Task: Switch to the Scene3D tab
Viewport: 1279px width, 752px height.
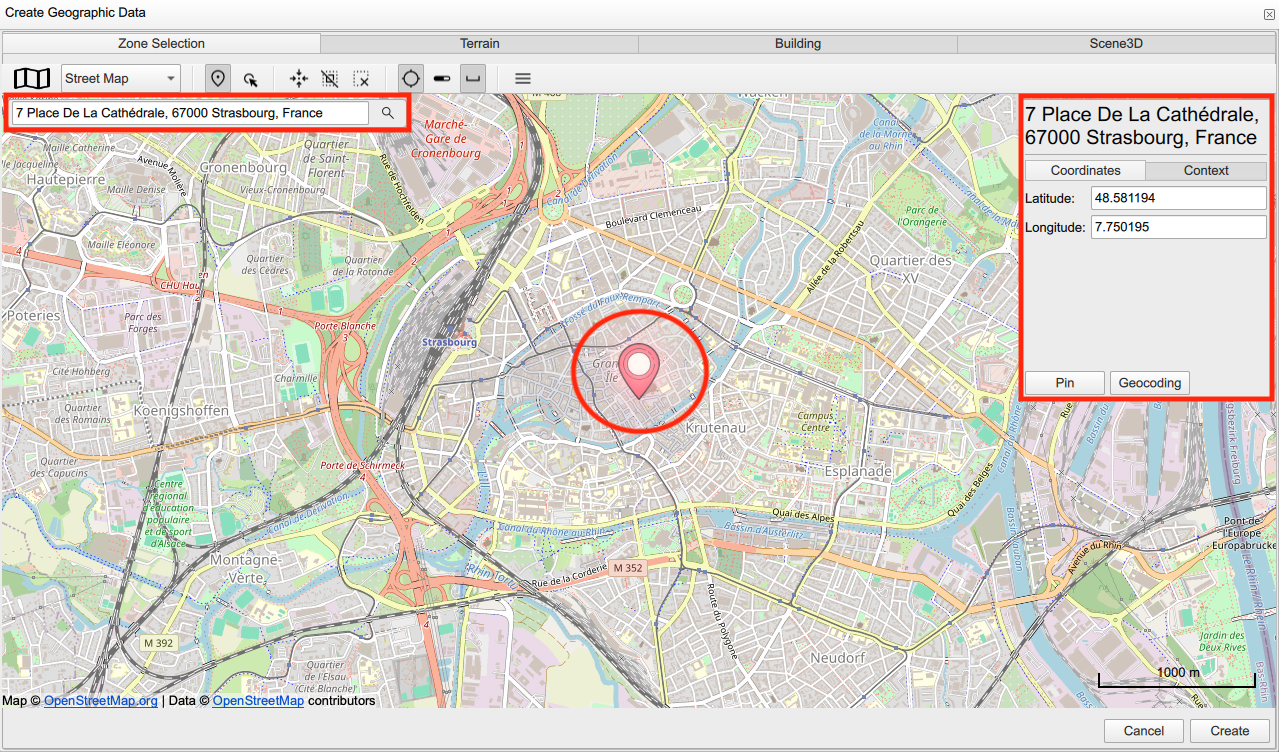Action: pos(1116,43)
